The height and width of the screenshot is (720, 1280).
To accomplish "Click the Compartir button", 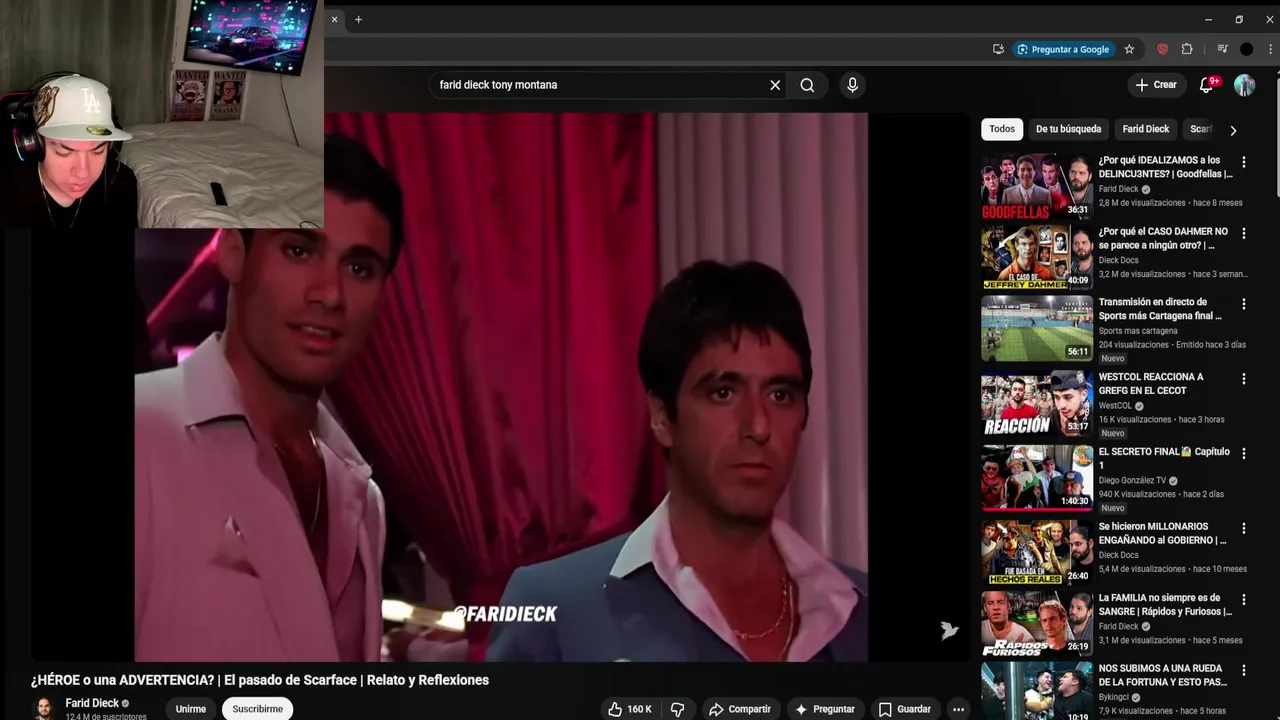I will (740, 709).
